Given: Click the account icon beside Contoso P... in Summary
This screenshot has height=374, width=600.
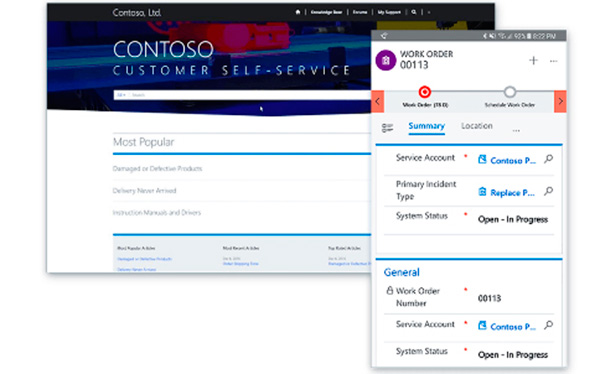Looking at the screenshot, I should point(482,159).
